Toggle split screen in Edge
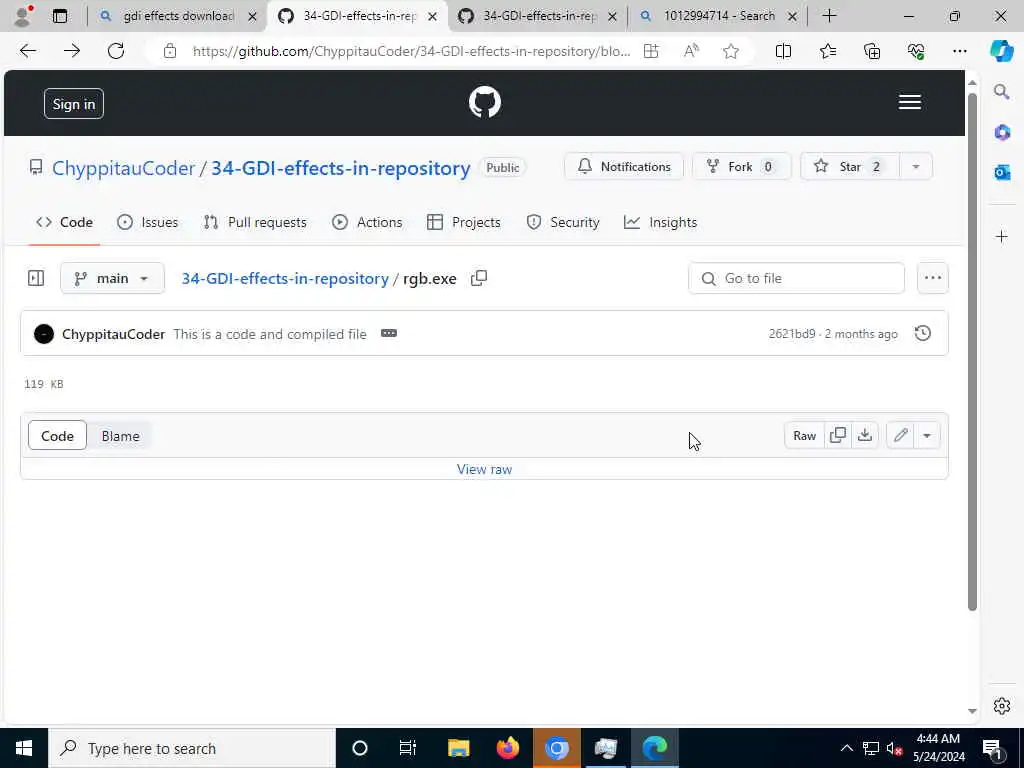The height and width of the screenshot is (768, 1024). pos(783,51)
